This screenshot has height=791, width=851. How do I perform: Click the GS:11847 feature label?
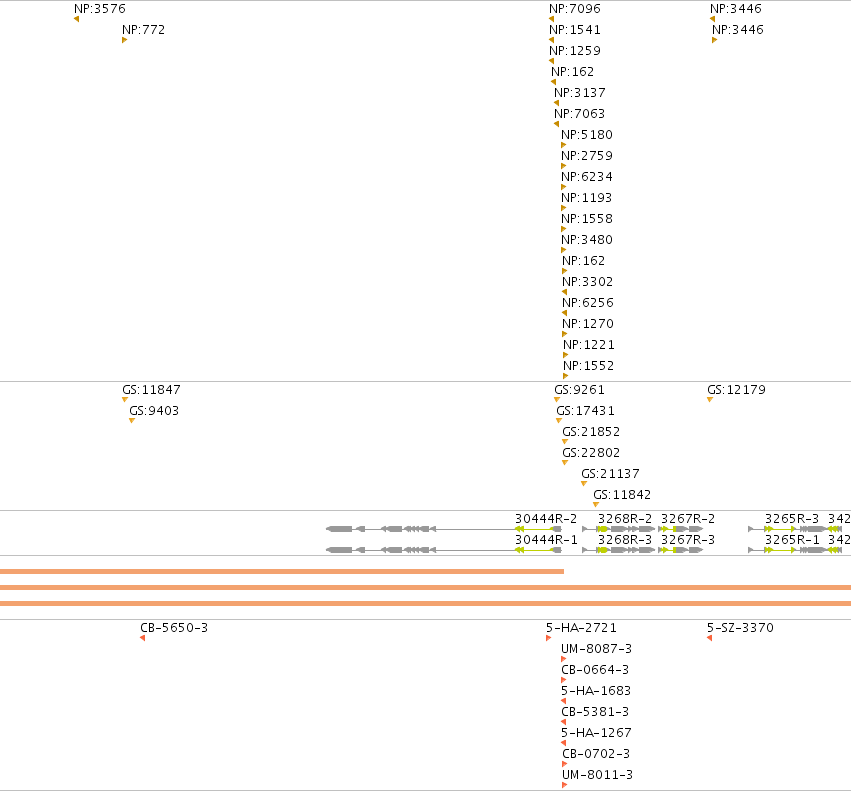click(151, 390)
